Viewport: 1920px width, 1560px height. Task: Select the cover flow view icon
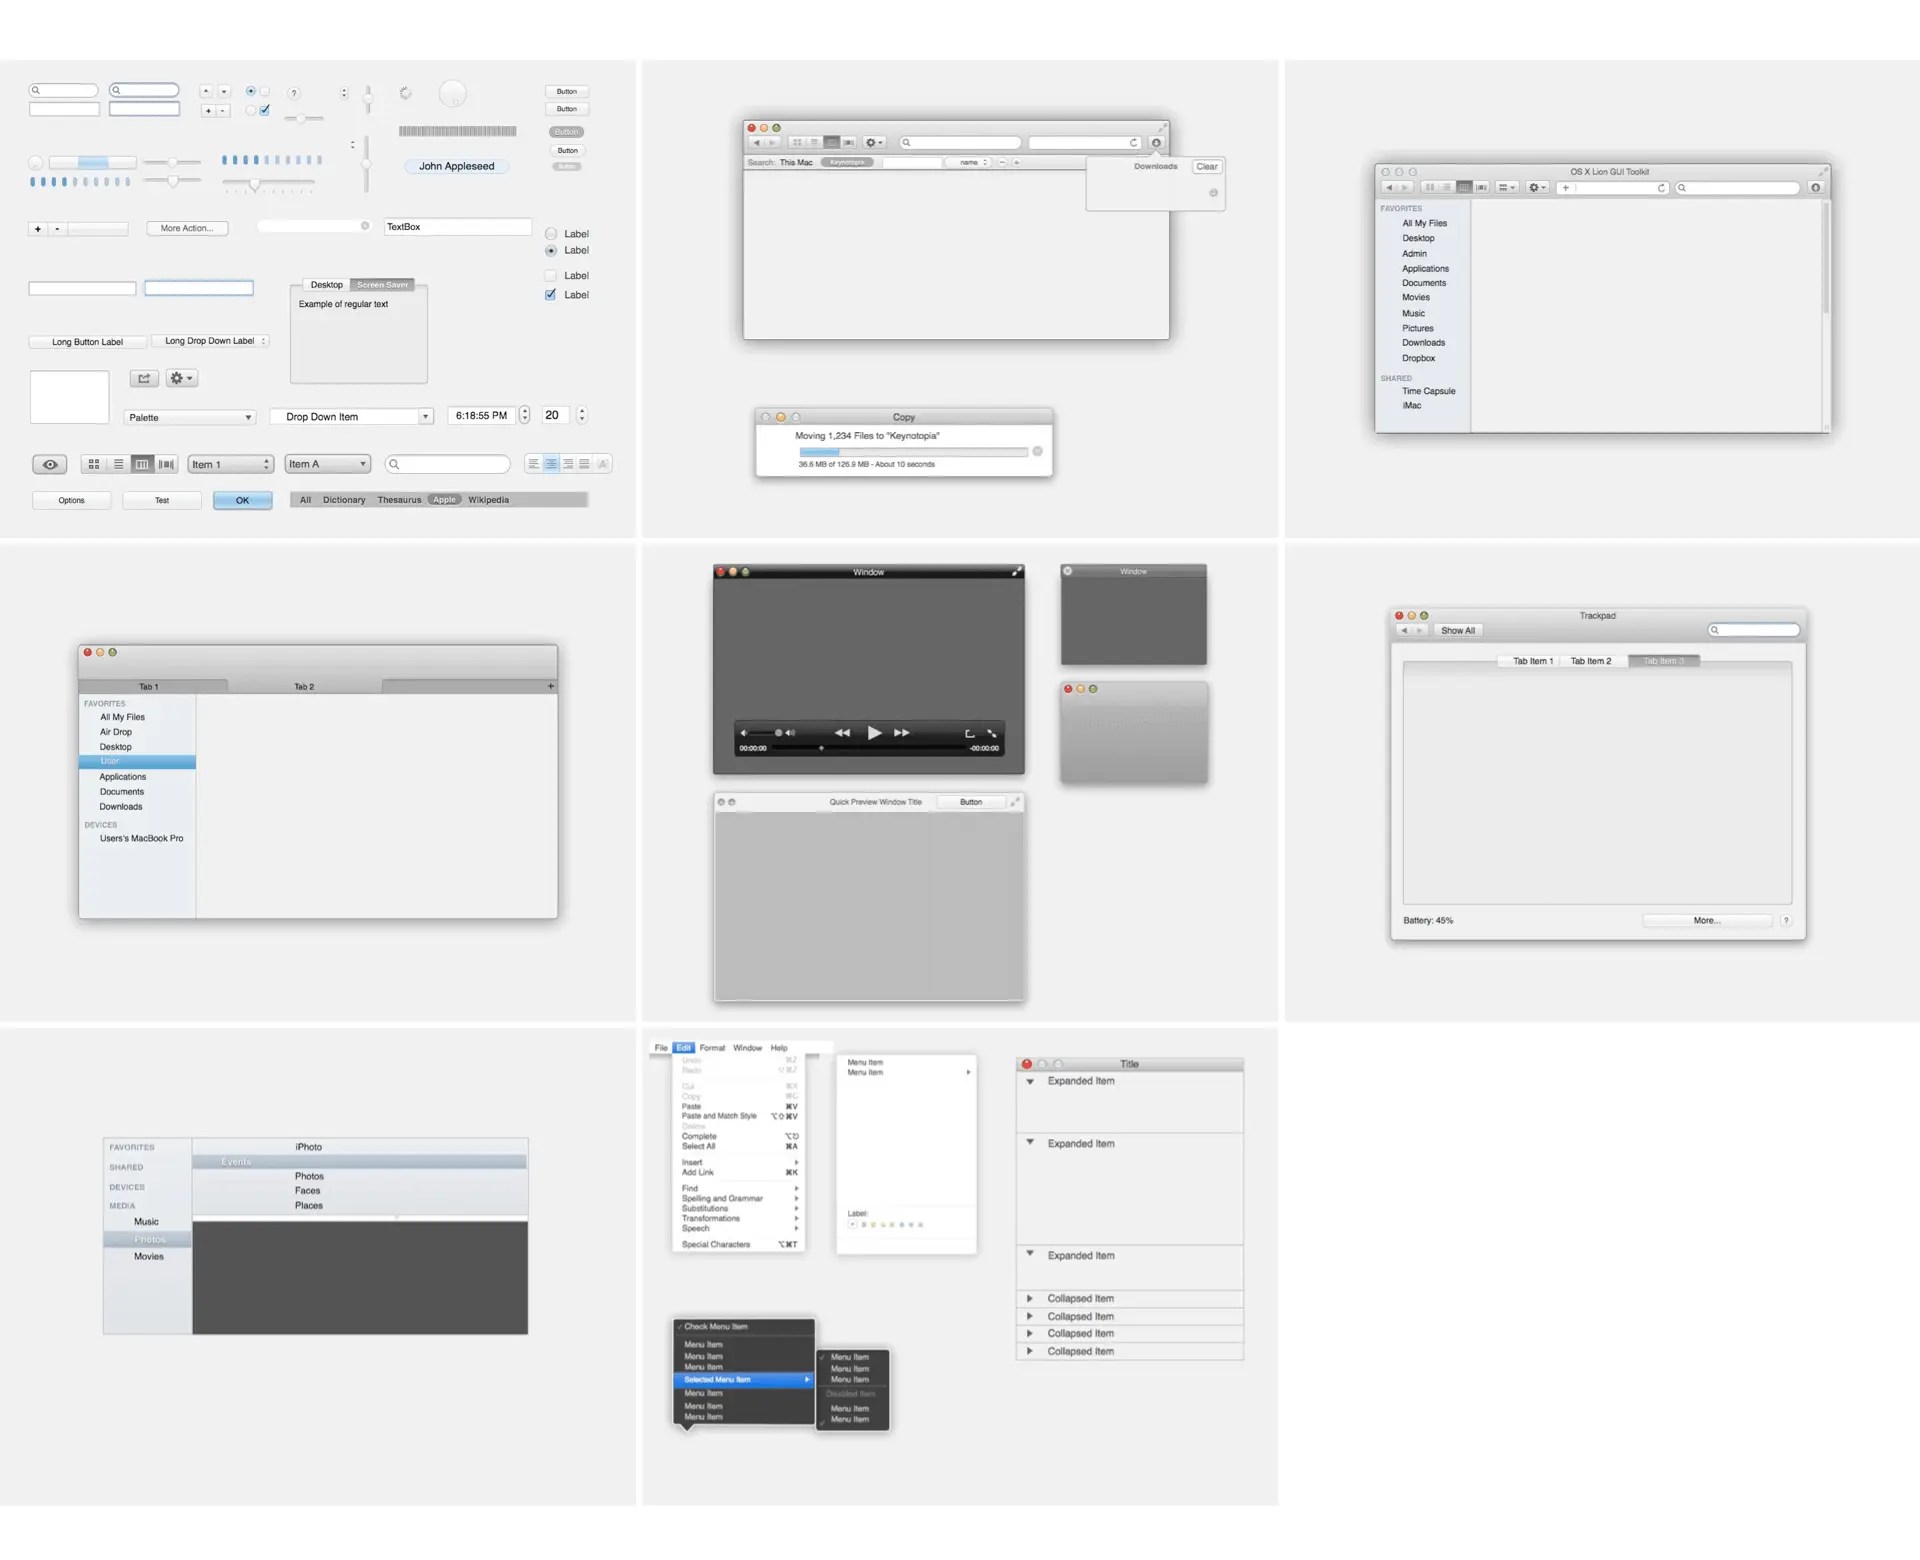pyautogui.click(x=167, y=464)
